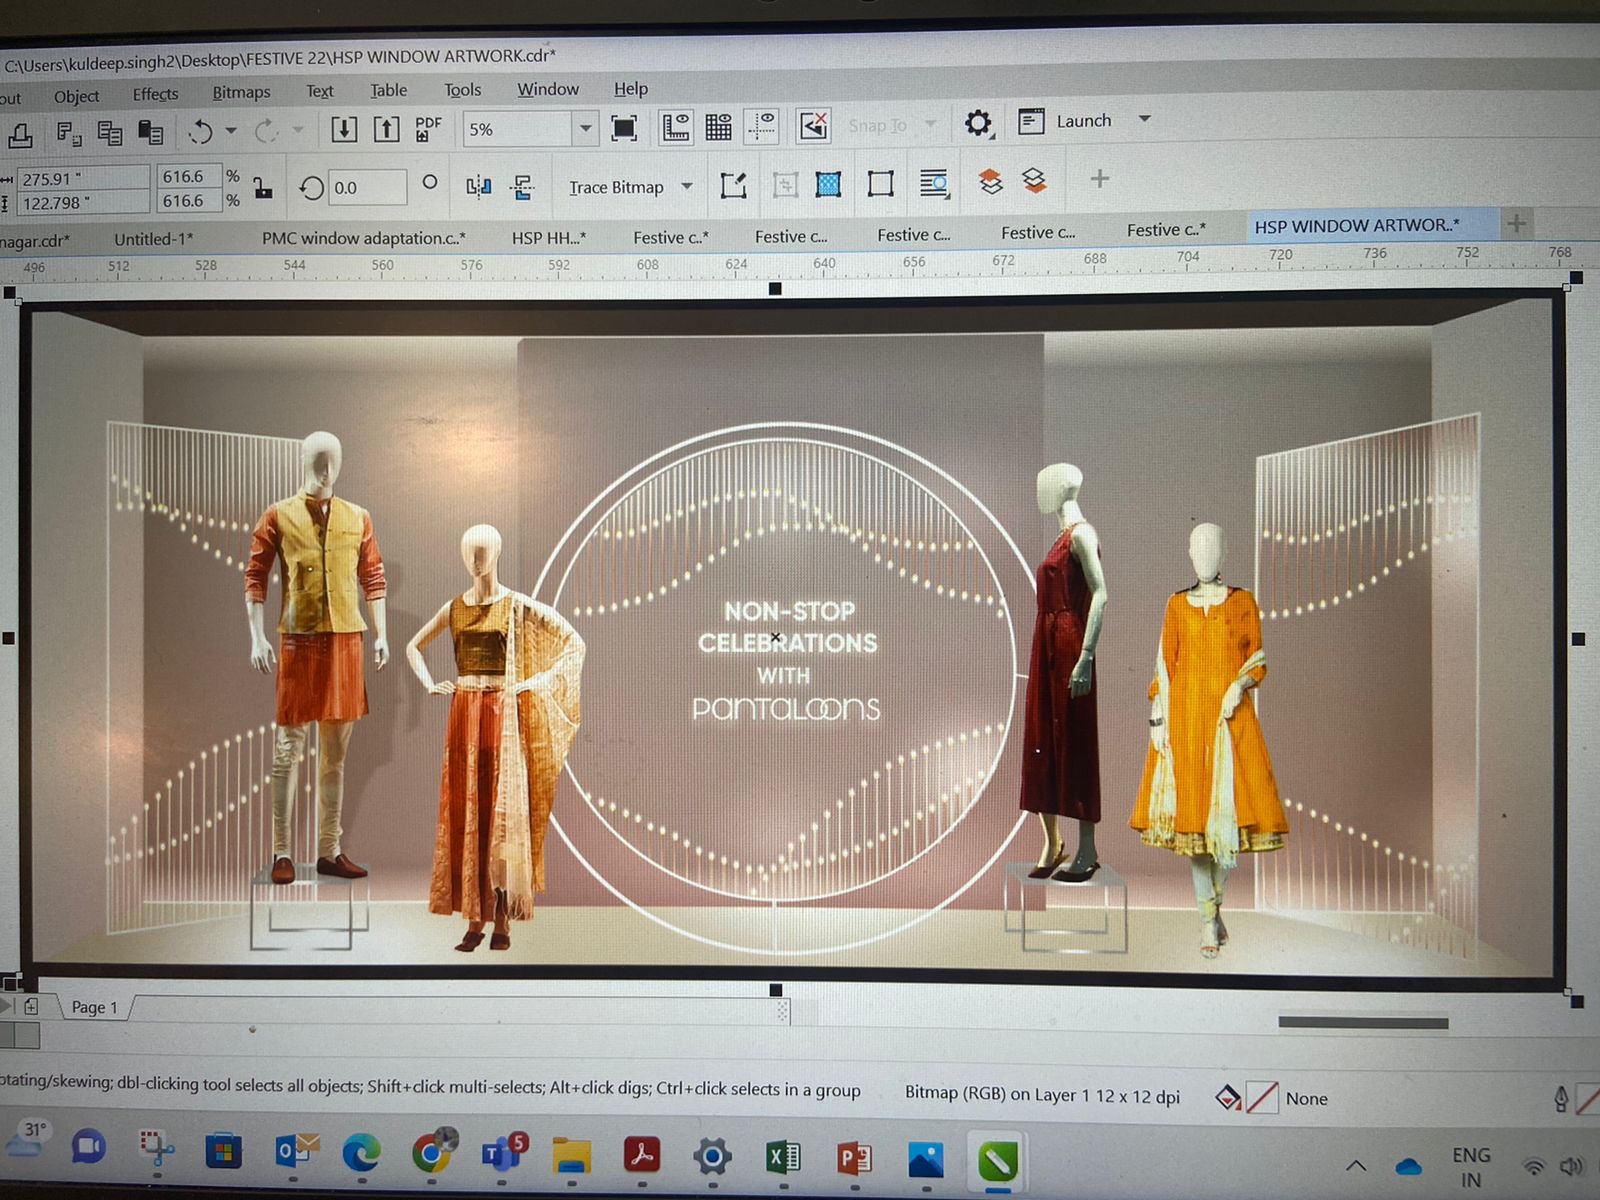Switch to the Untitled-1 document tab
Viewport: 1600px width, 1200px height.
tap(153, 239)
